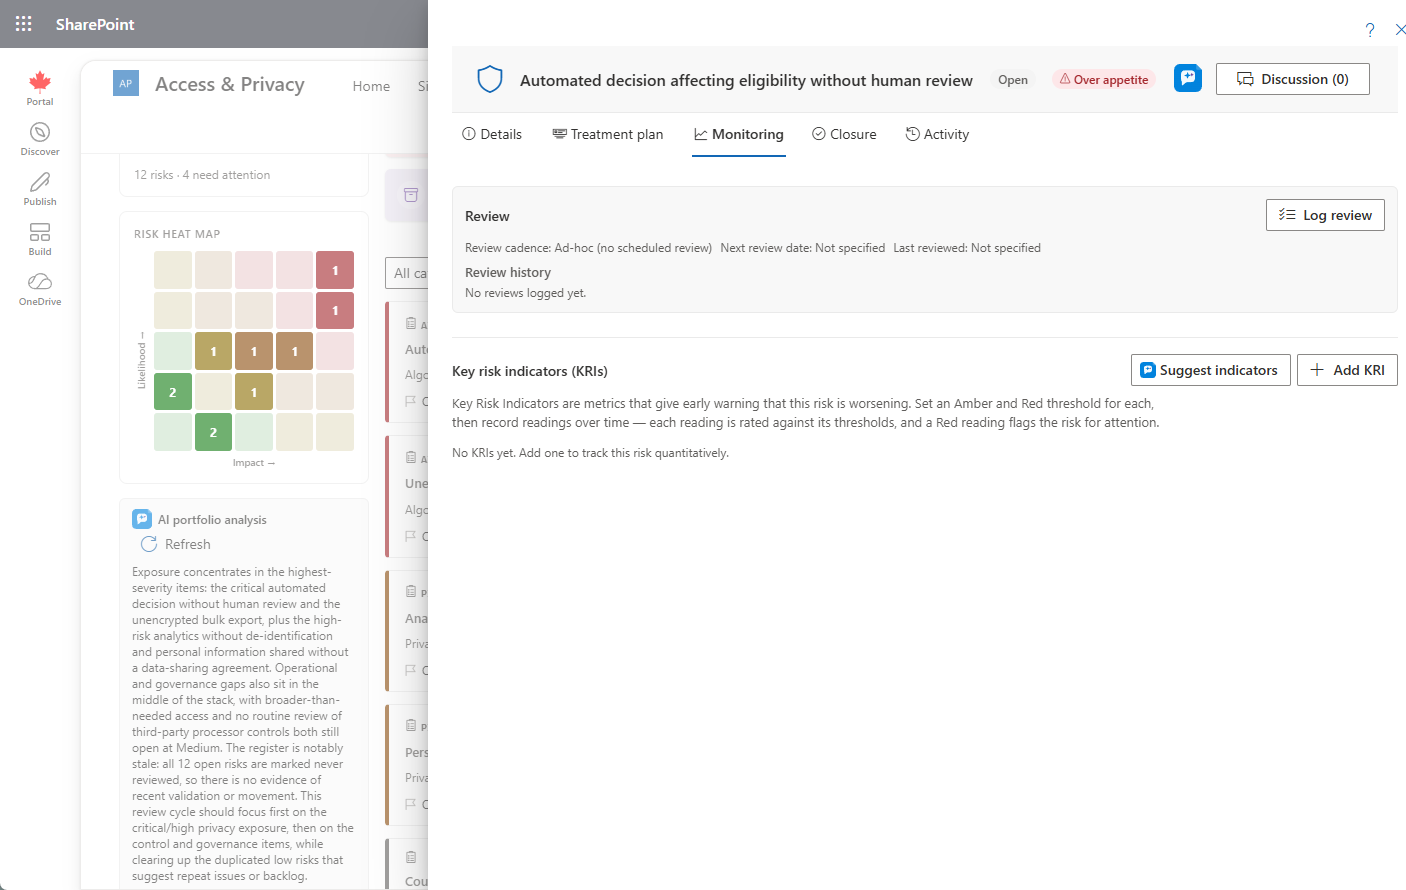The height and width of the screenshot is (890, 1406).
Task: Refresh the AI portfolio analysis
Action: 176,544
